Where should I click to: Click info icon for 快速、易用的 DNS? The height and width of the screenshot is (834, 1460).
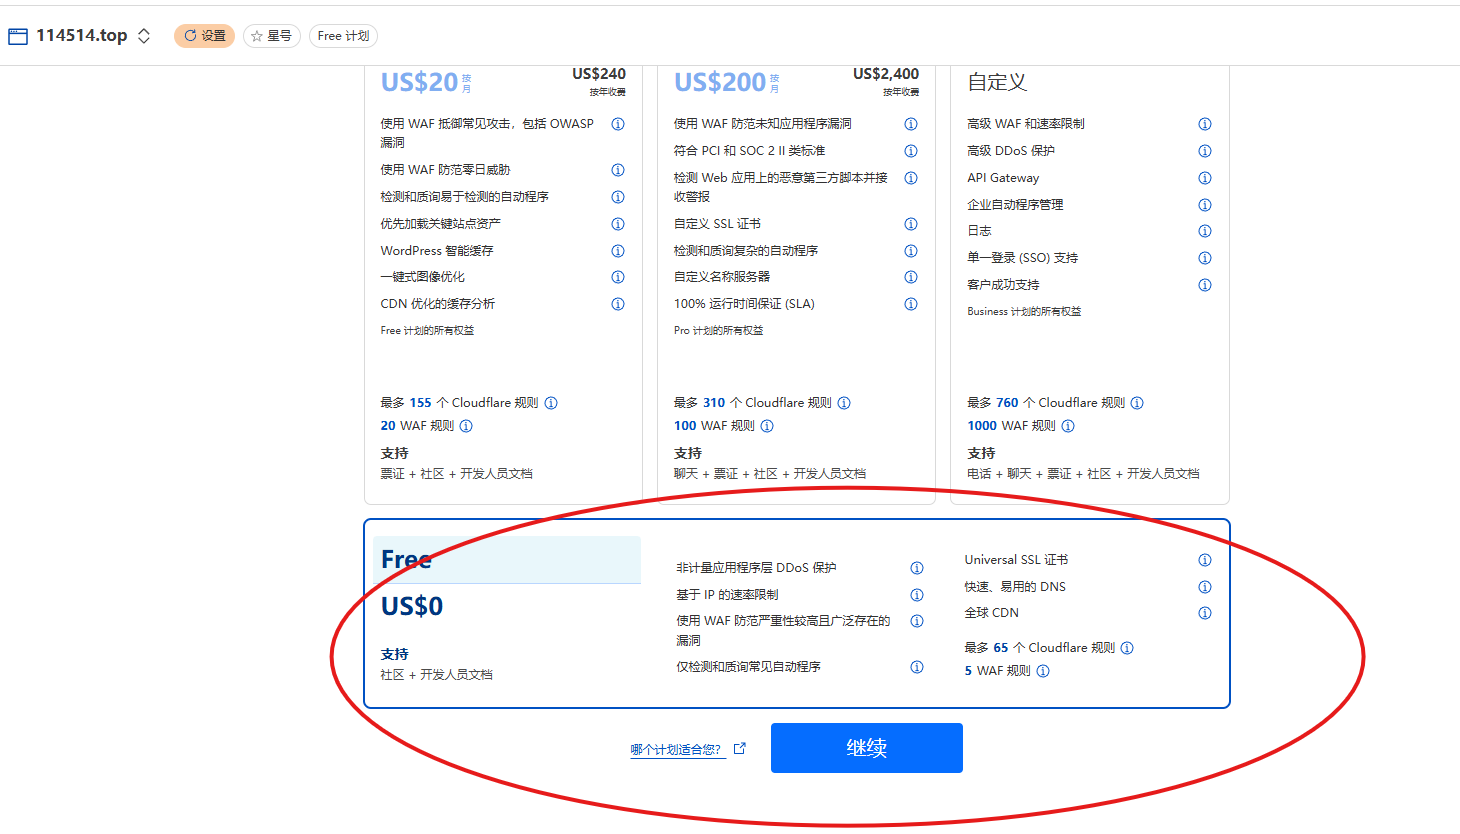(1205, 587)
